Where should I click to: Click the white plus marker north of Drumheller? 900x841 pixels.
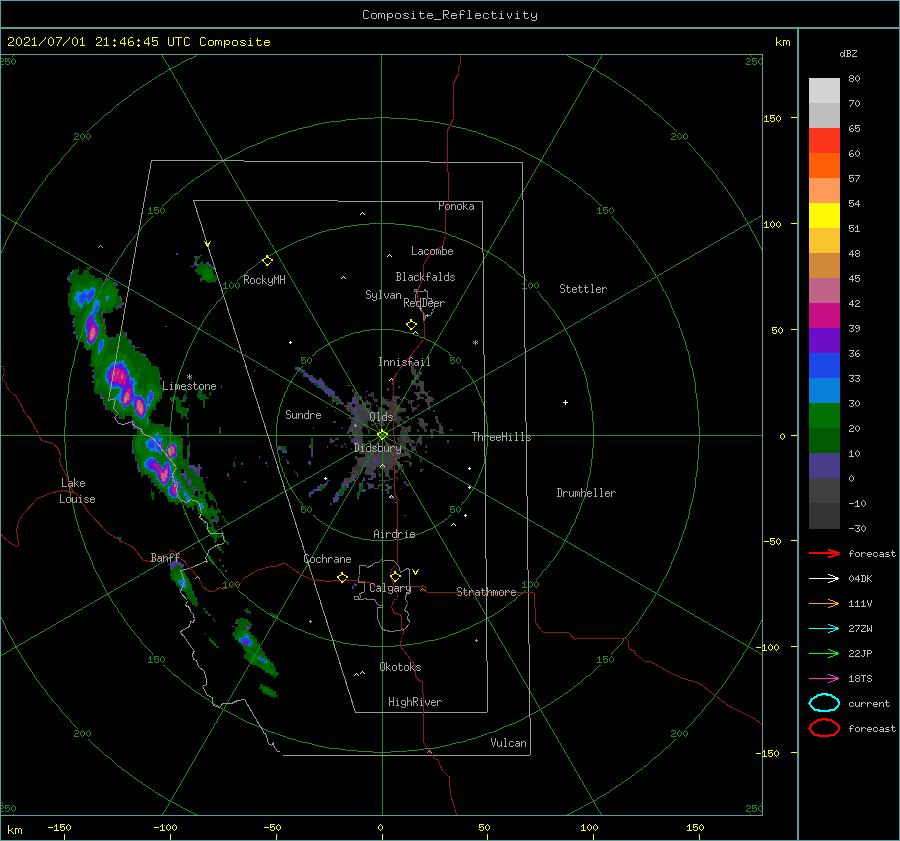coord(565,402)
